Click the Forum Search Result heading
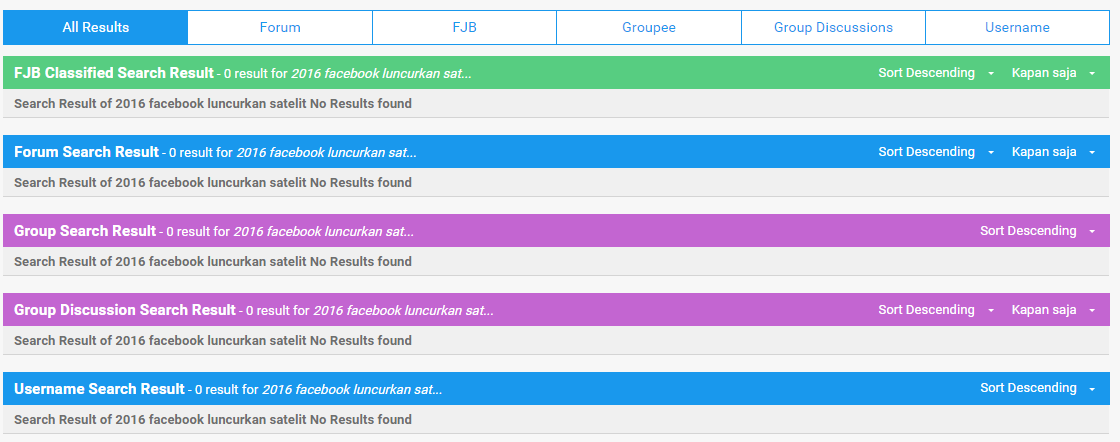The width and height of the screenshot is (1120, 442). point(86,152)
